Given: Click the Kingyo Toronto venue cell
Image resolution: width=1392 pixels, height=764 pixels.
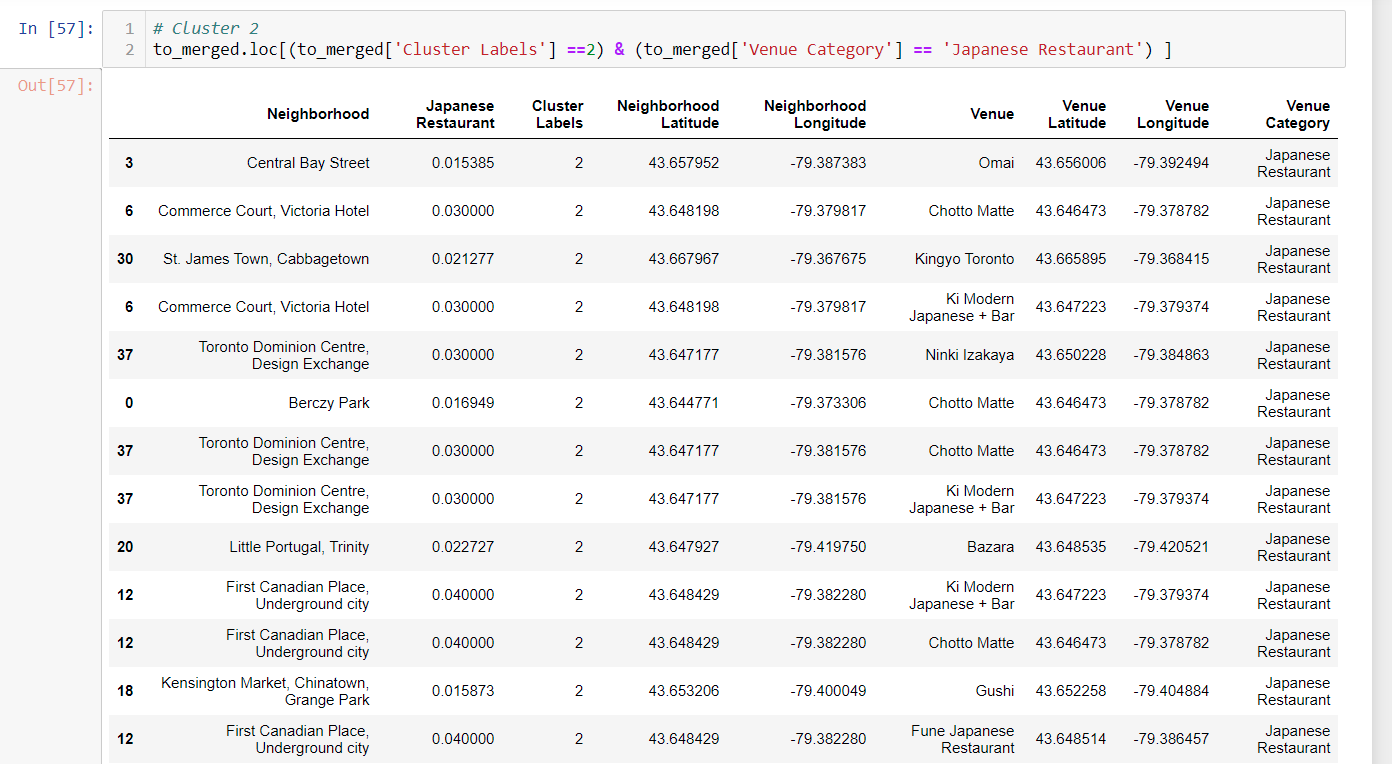Looking at the screenshot, I should point(964,259).
